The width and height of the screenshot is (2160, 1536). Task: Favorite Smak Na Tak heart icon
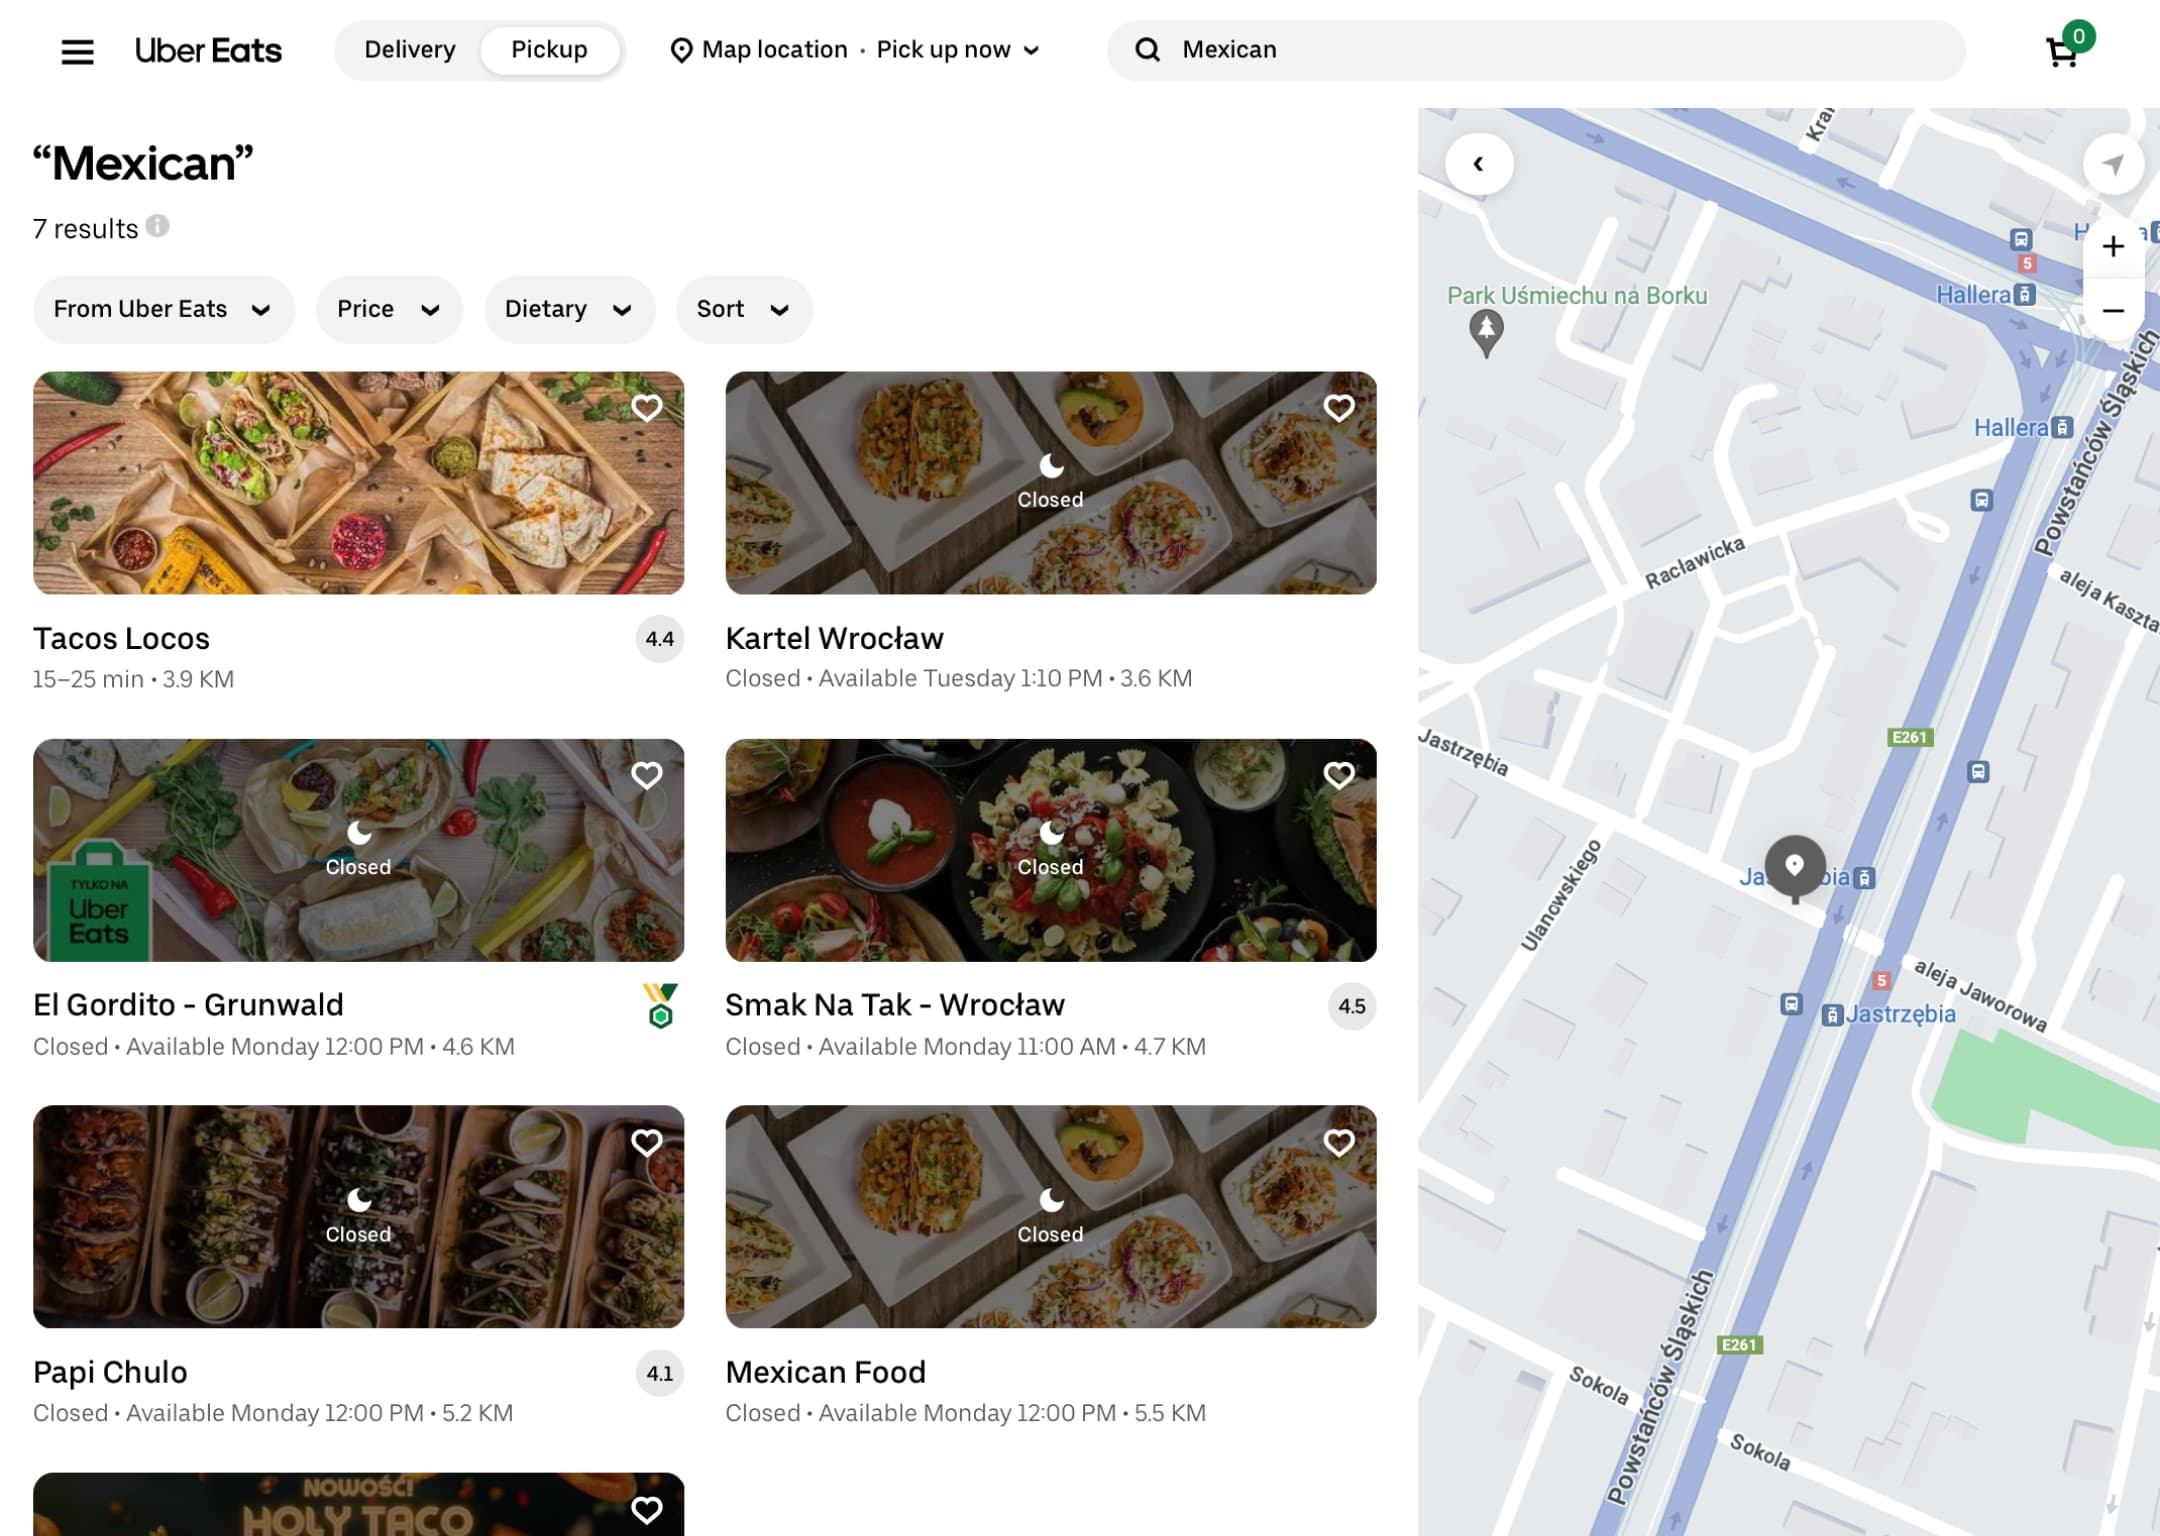coord(1339,775)
